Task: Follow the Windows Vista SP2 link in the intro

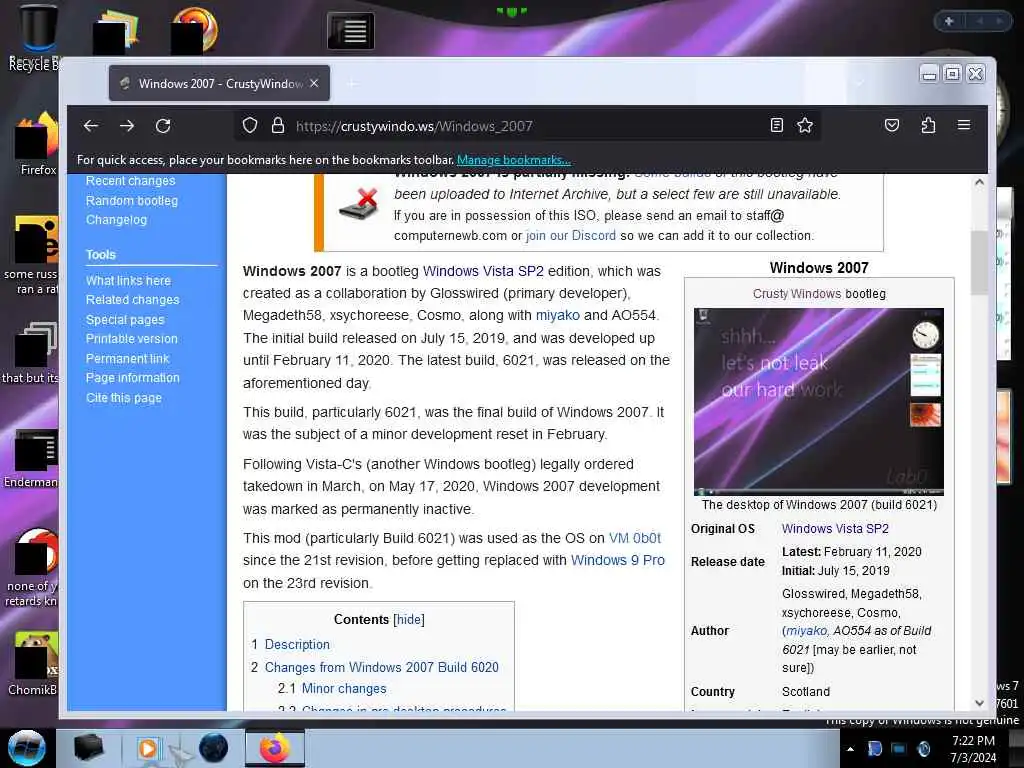Action: click(483, 271)
